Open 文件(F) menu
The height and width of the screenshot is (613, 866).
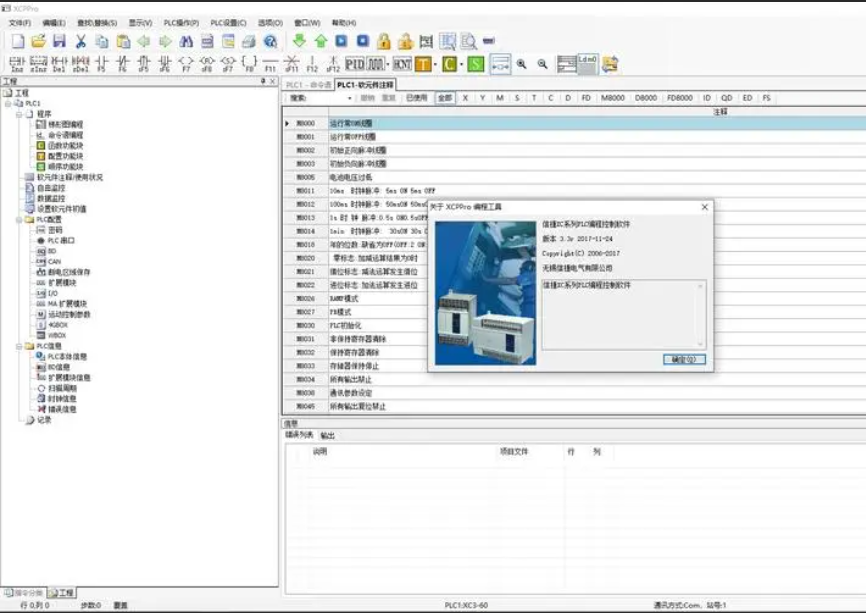tap(20, 23)
